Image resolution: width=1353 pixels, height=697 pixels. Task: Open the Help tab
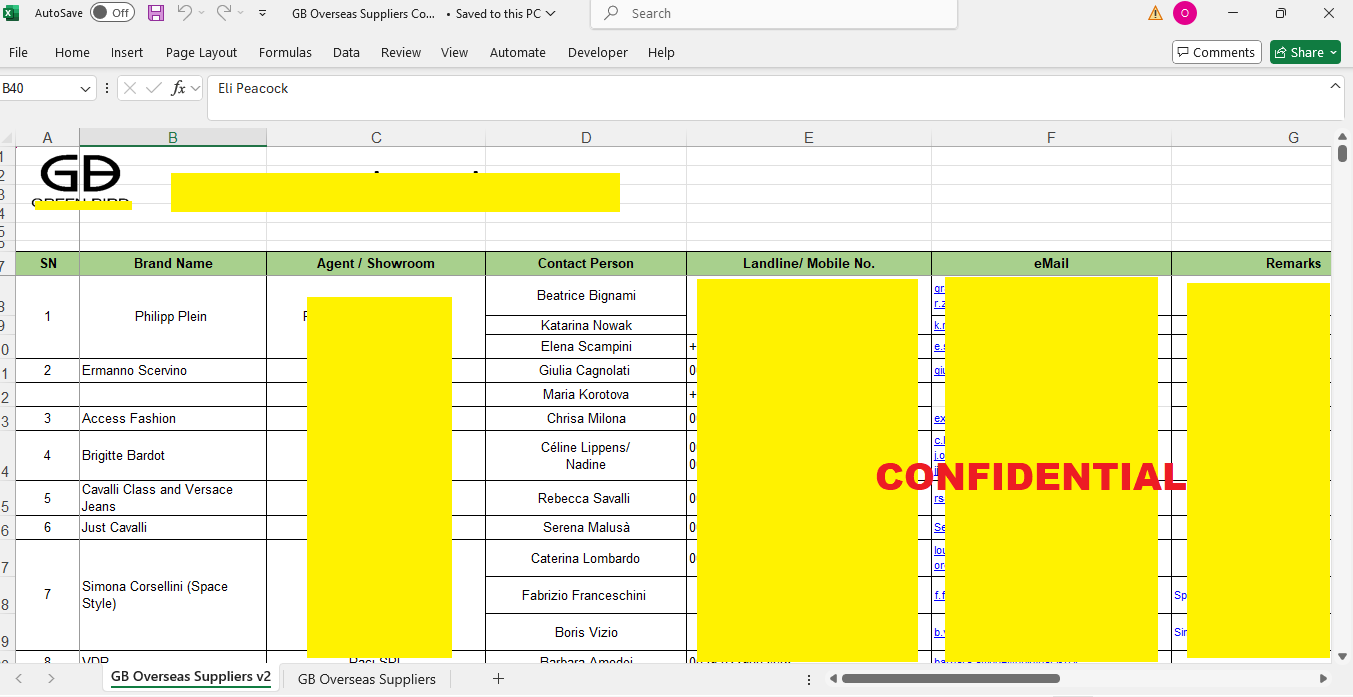click(x=661, y=52)
